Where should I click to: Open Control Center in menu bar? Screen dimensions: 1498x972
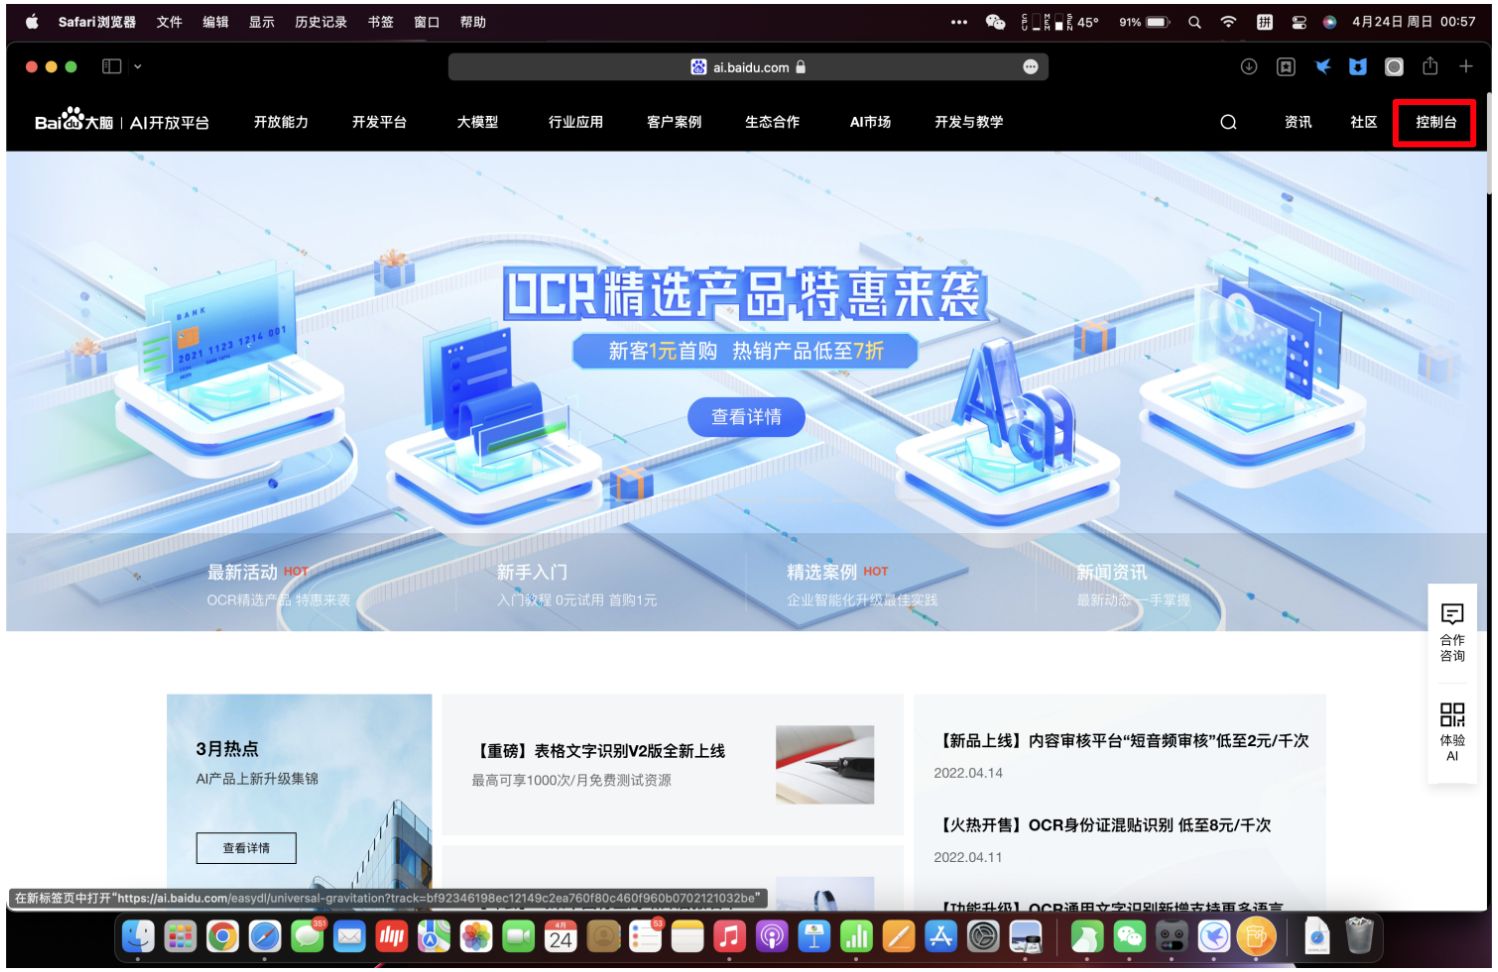pyautogui.click(x=1299, y=21)
